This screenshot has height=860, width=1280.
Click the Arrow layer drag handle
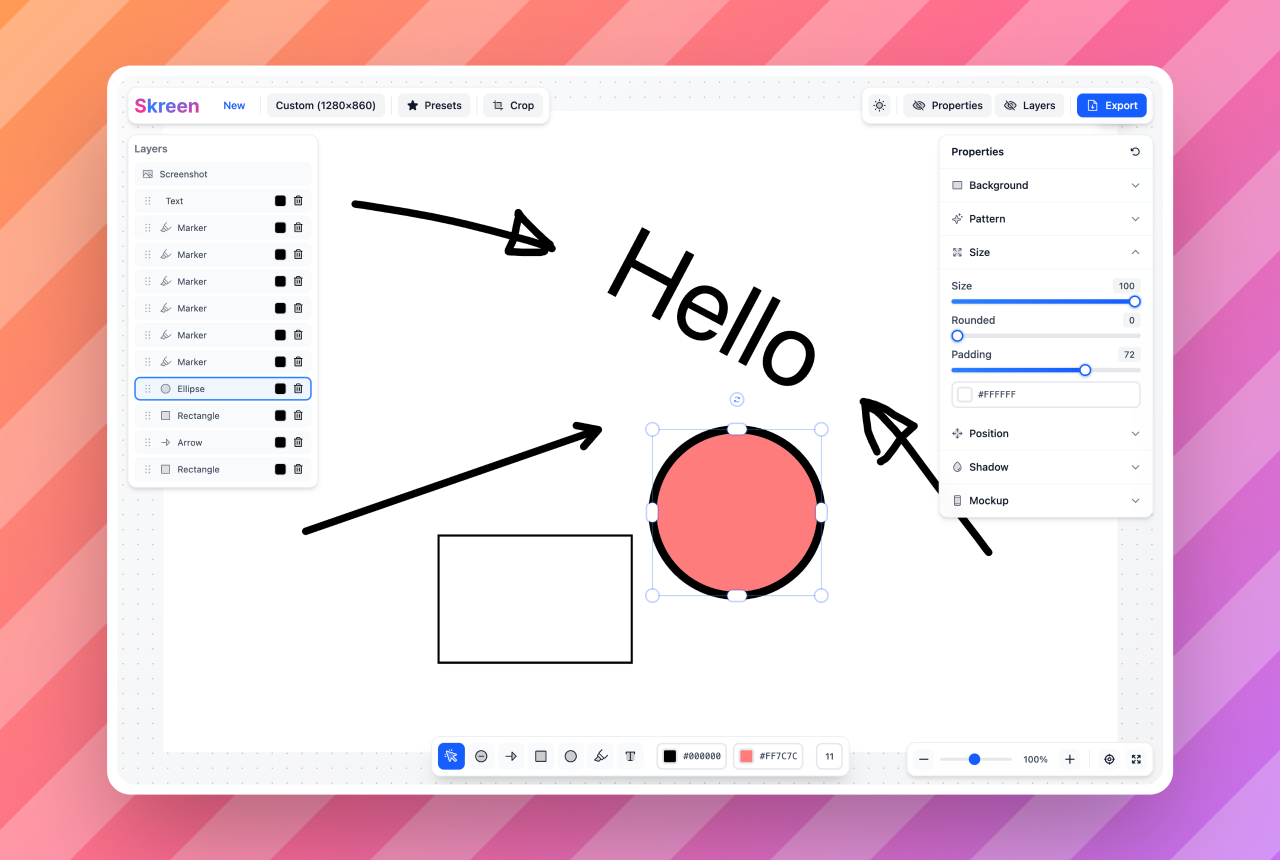coord(148,442)
